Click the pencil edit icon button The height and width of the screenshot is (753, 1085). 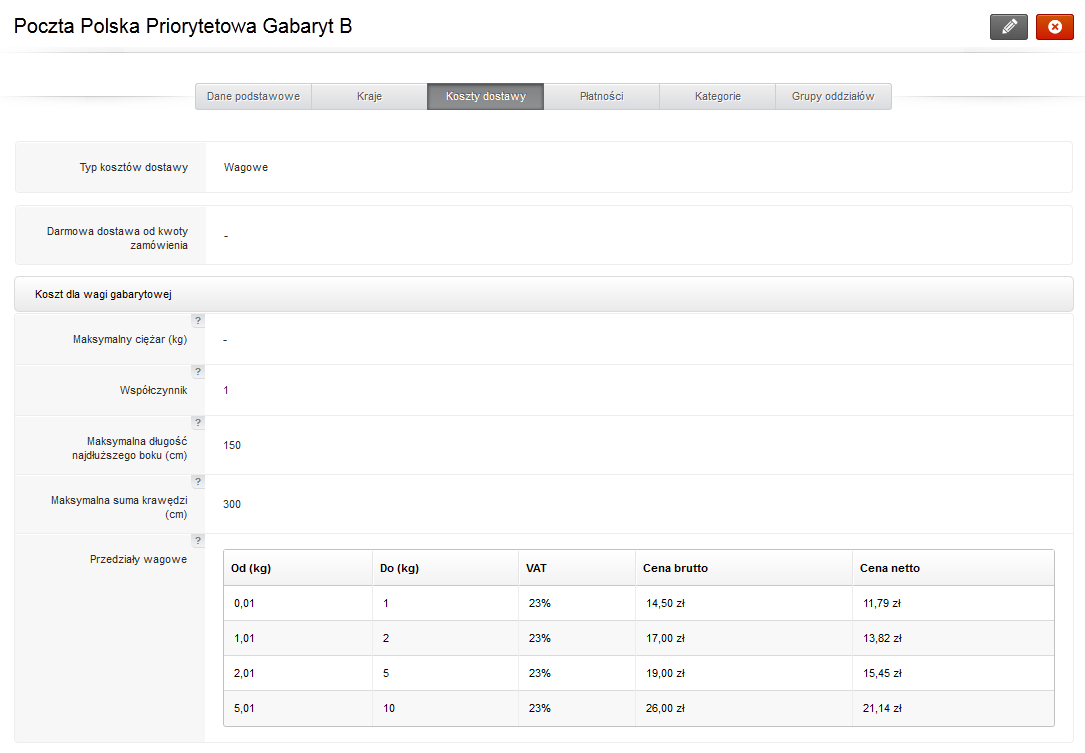[x=1008, y=27]
